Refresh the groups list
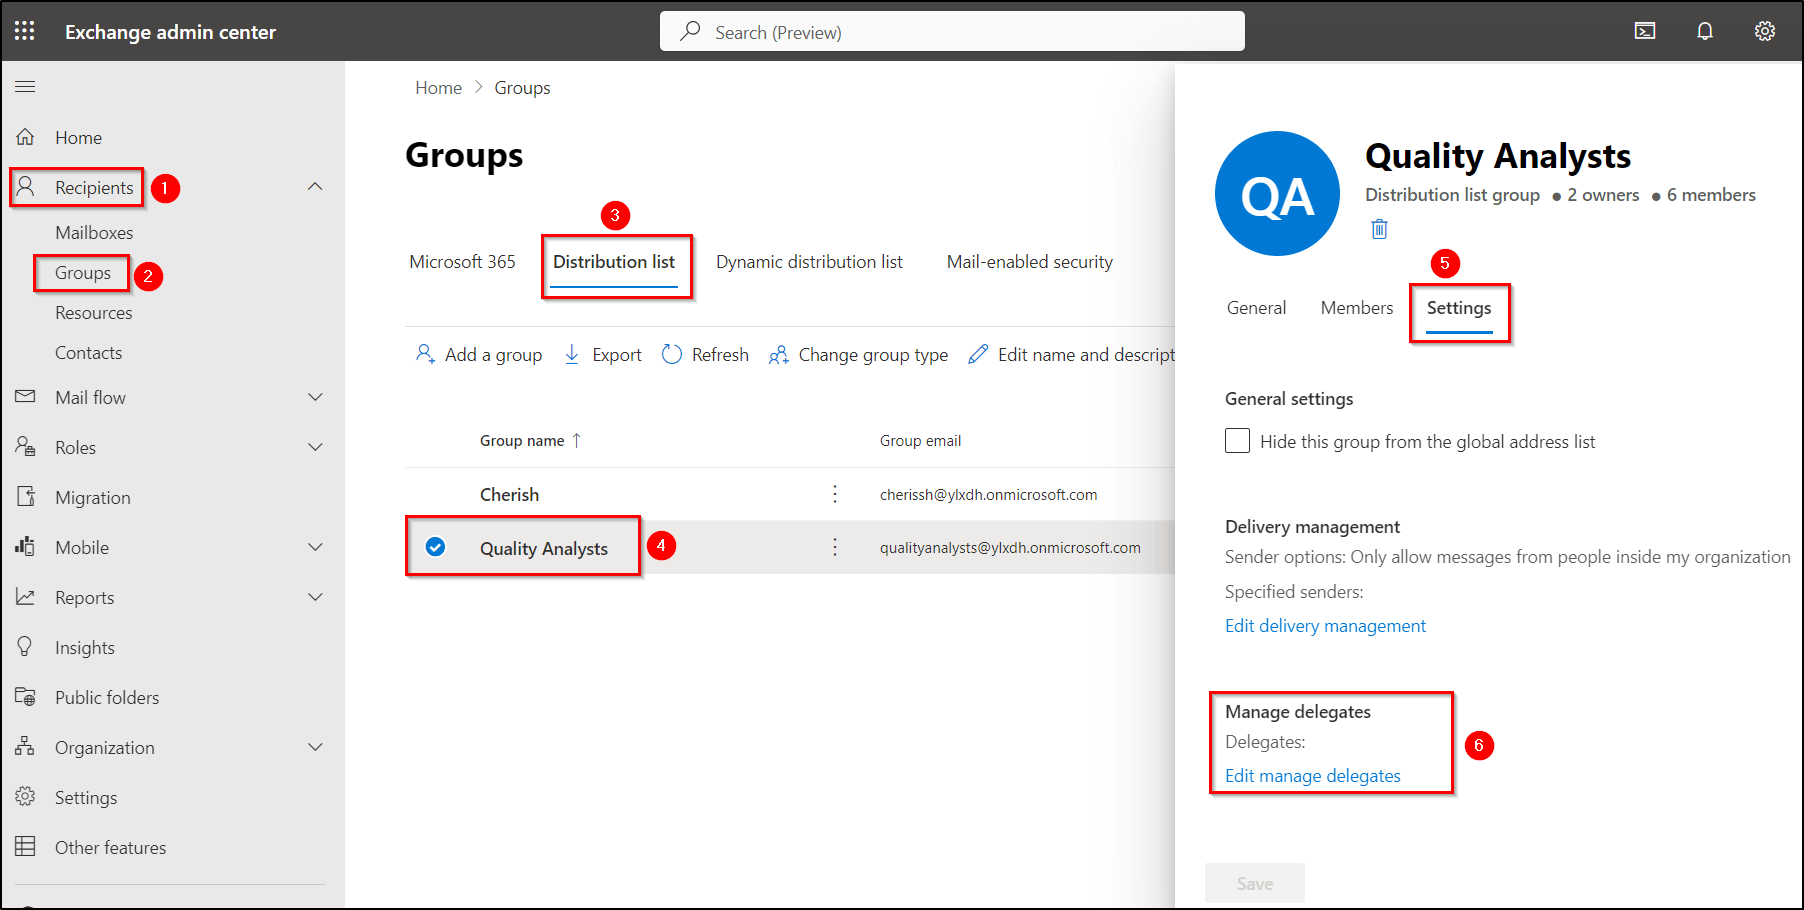 pyautogui.click(x=704, y=354)
